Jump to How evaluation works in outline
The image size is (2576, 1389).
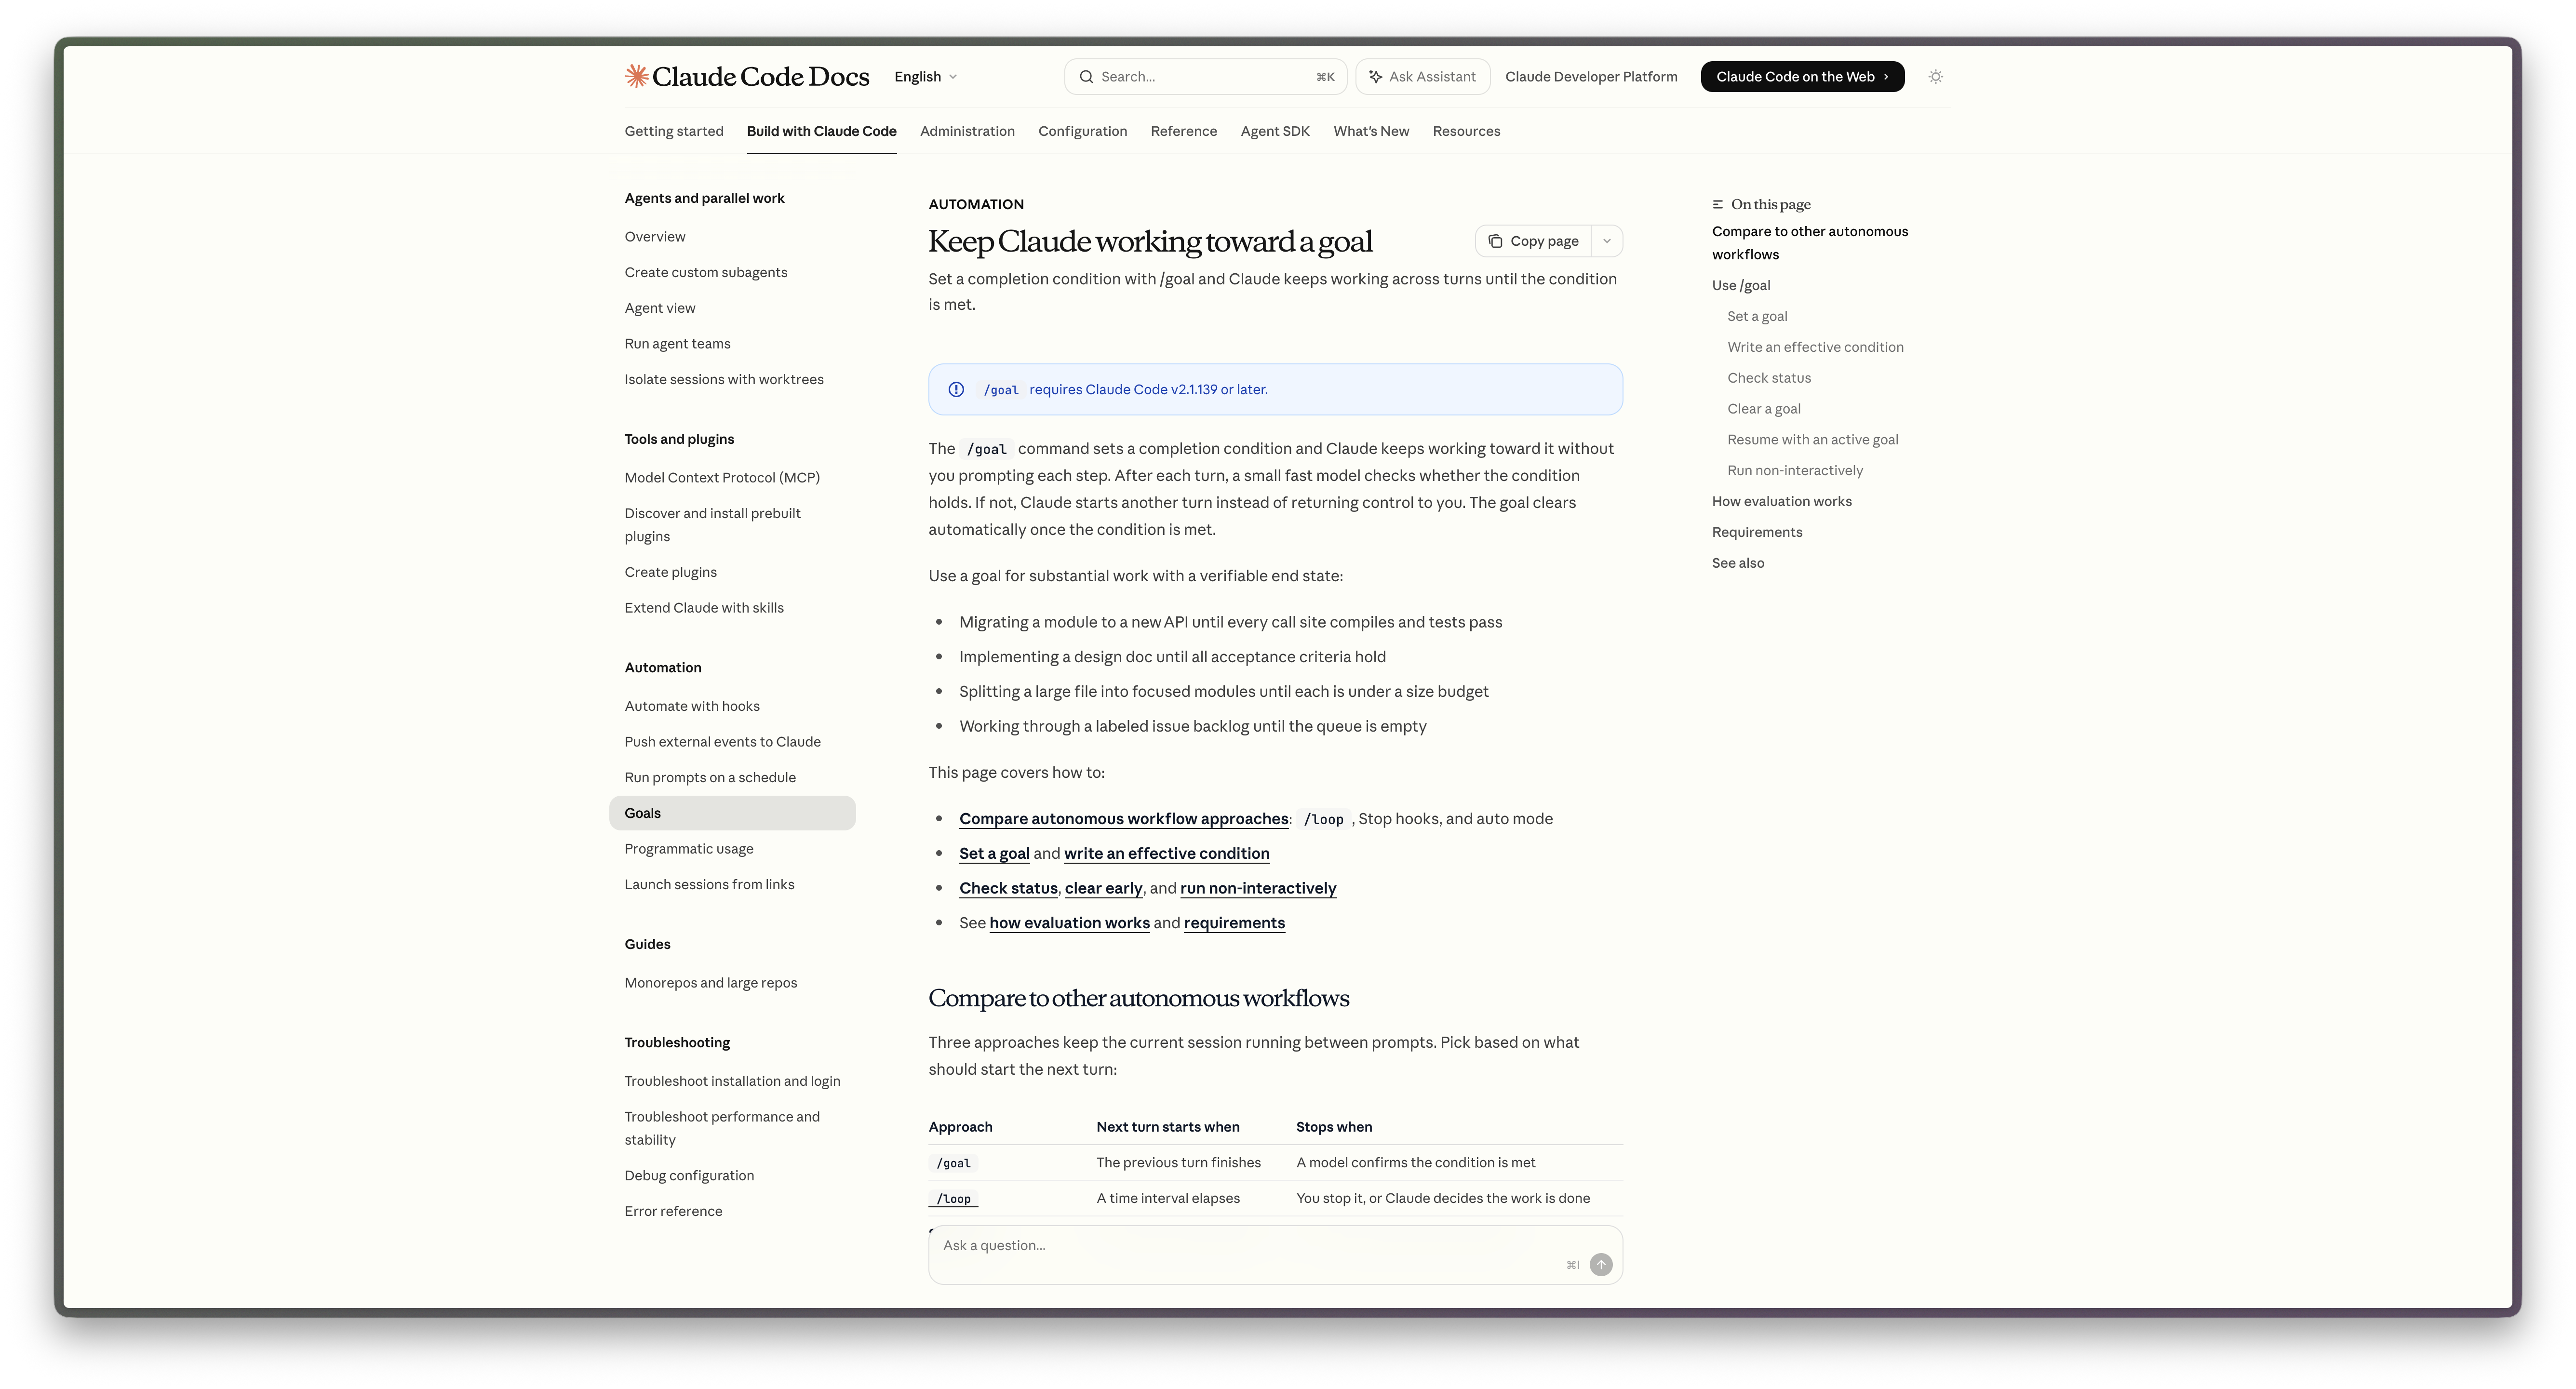coord(1781,502)
